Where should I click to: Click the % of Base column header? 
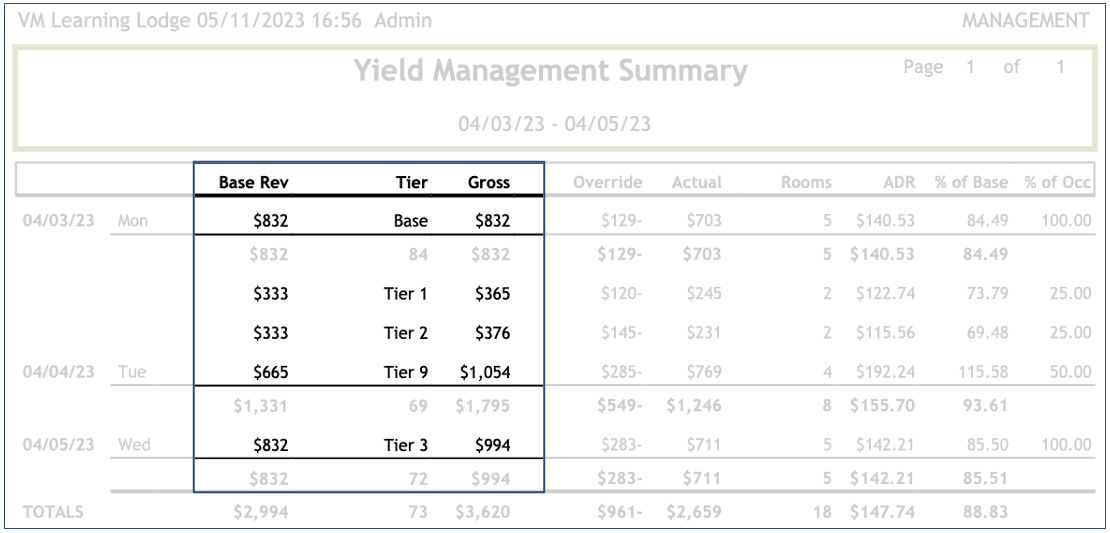pos(971,183)
